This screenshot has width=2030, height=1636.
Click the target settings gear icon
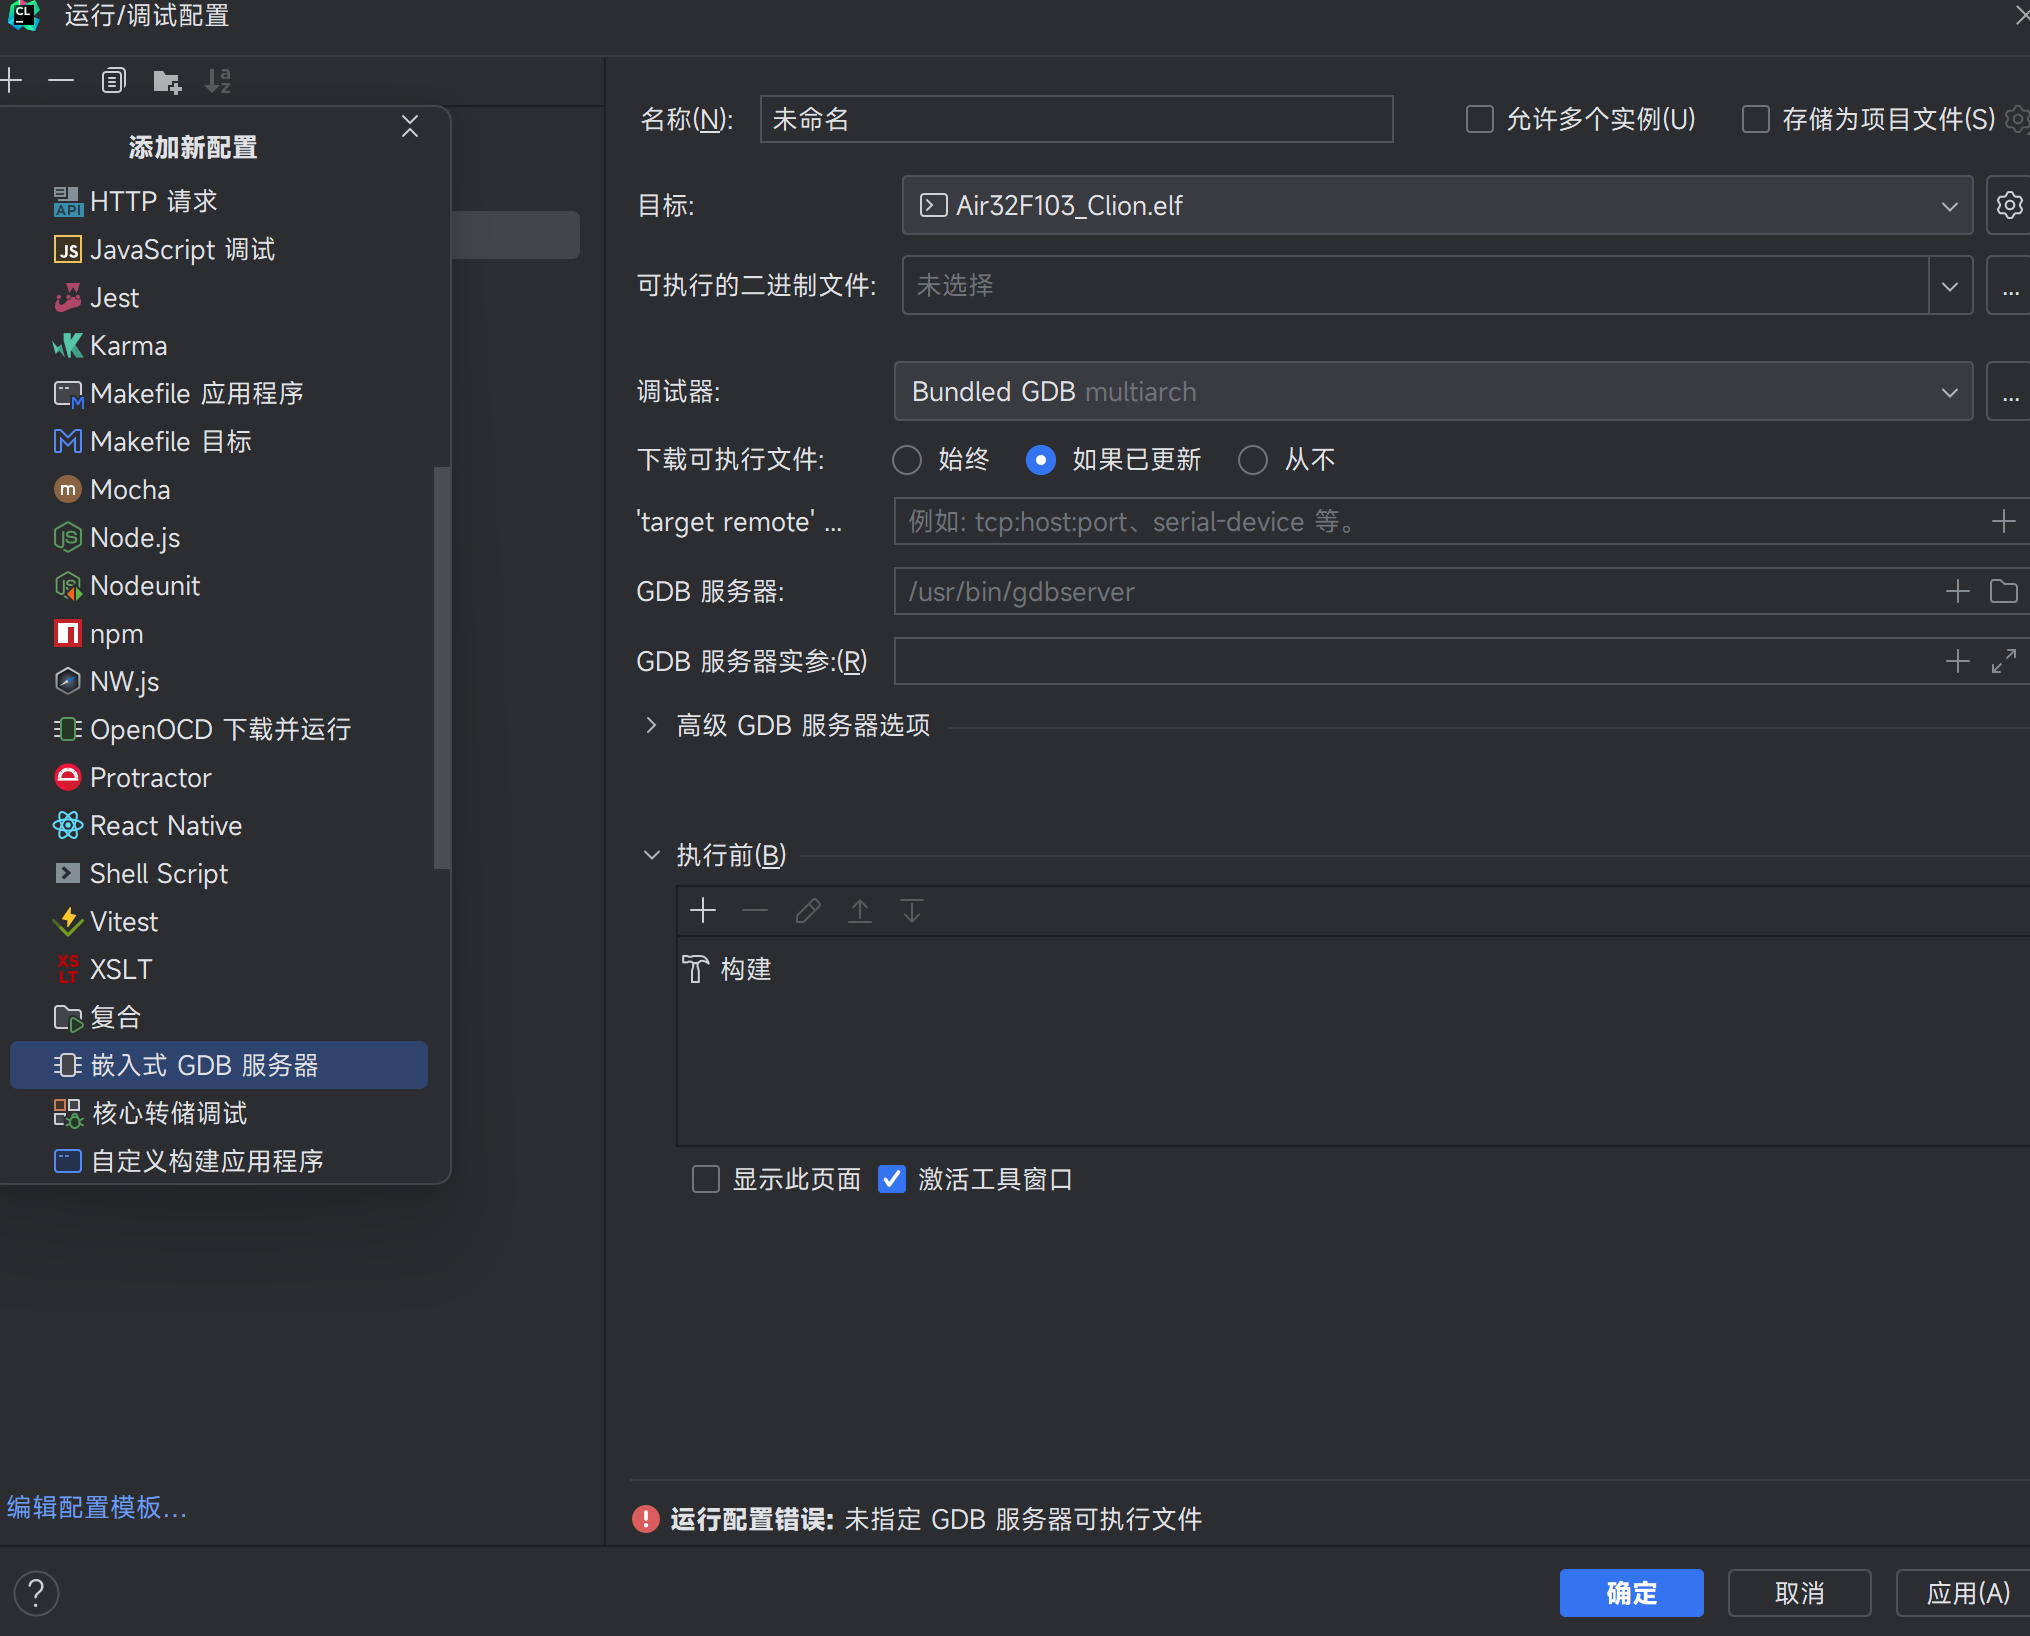coord(2009,205)
